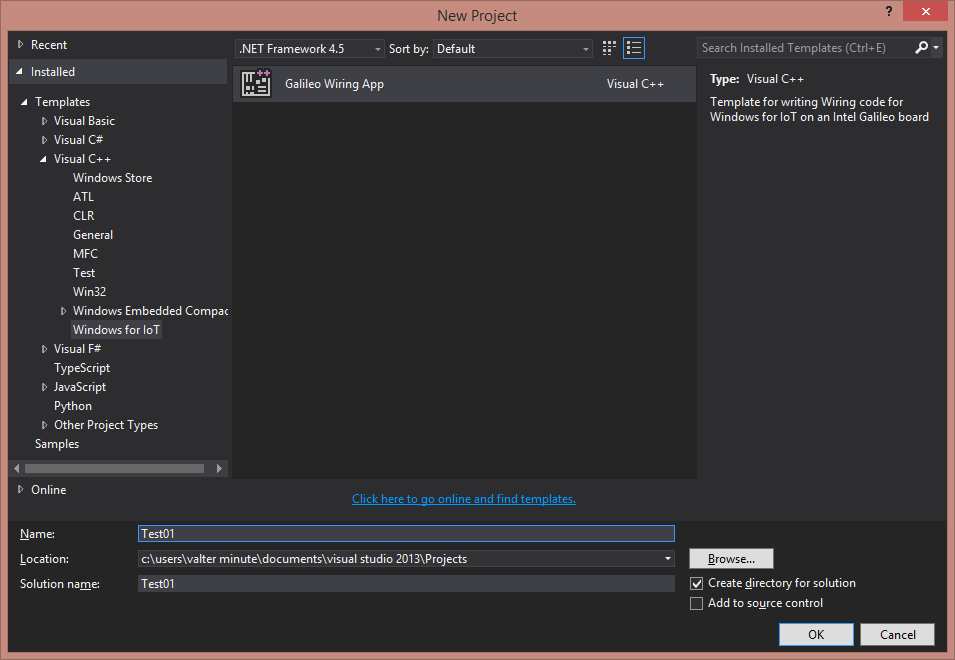
Task: Open the search options dropdown arrow
Action: pyautogui.click(x=936, y=47)
